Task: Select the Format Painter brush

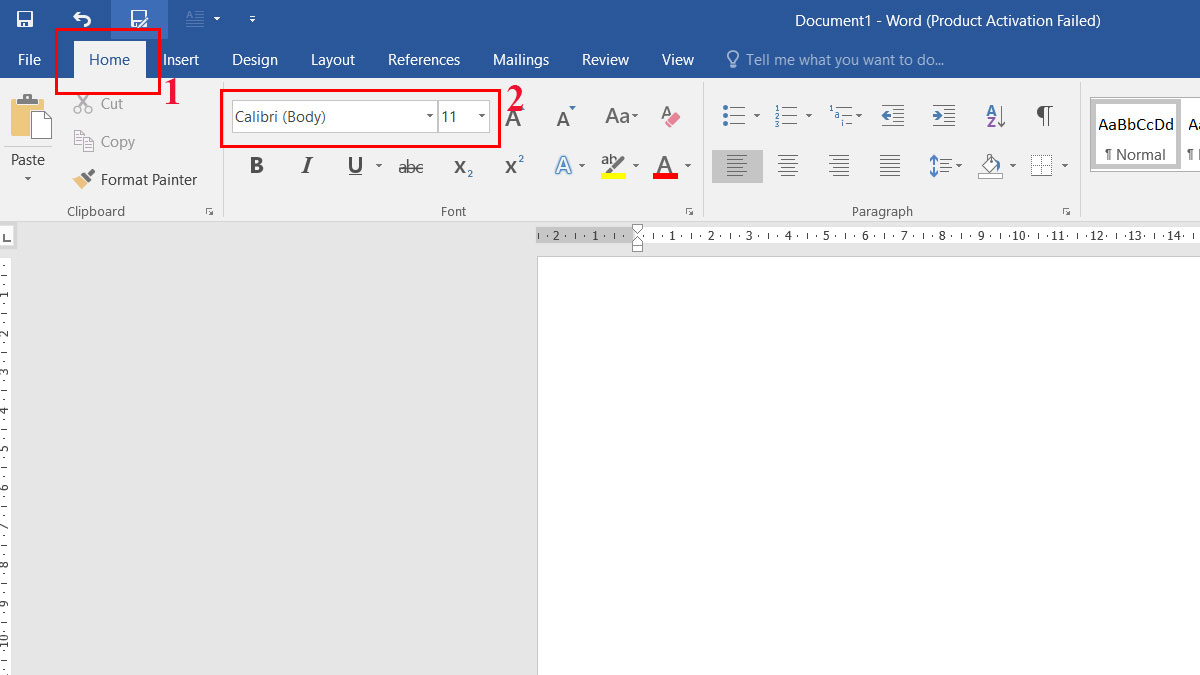Action: [136, 180]
